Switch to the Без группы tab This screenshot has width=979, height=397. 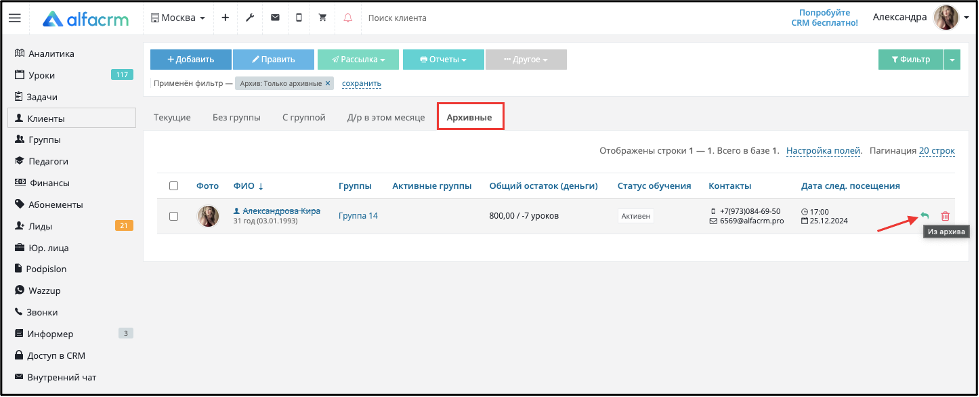point(237,117)
